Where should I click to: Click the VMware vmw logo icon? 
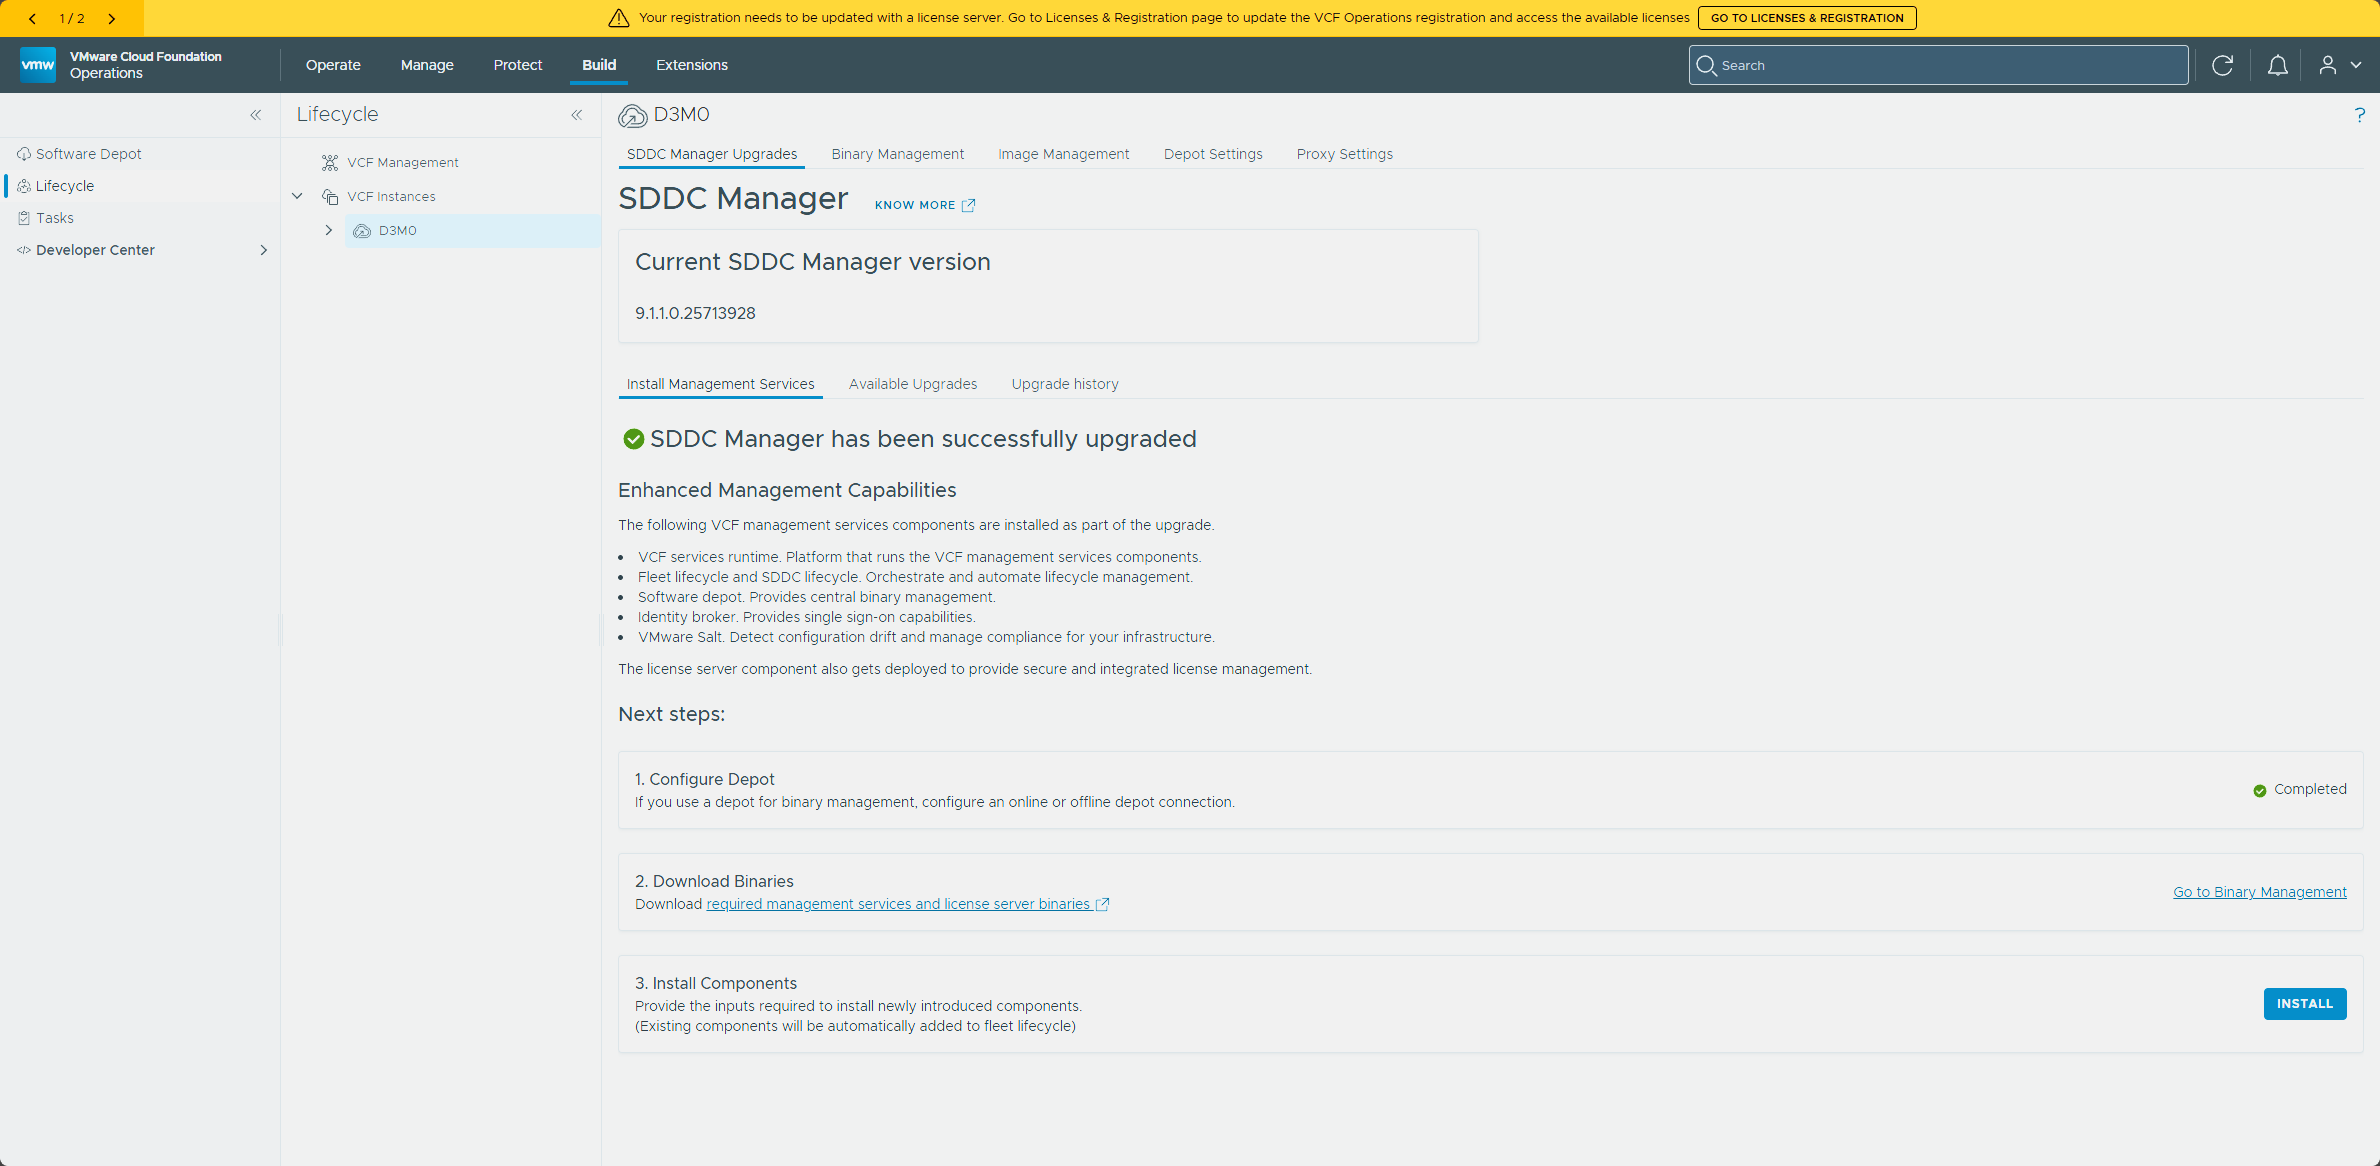coord(38,65)
